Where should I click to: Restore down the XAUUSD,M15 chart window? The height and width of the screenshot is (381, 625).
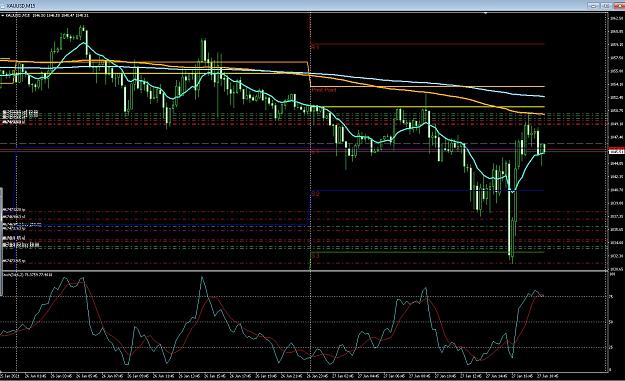pos(606,6)
